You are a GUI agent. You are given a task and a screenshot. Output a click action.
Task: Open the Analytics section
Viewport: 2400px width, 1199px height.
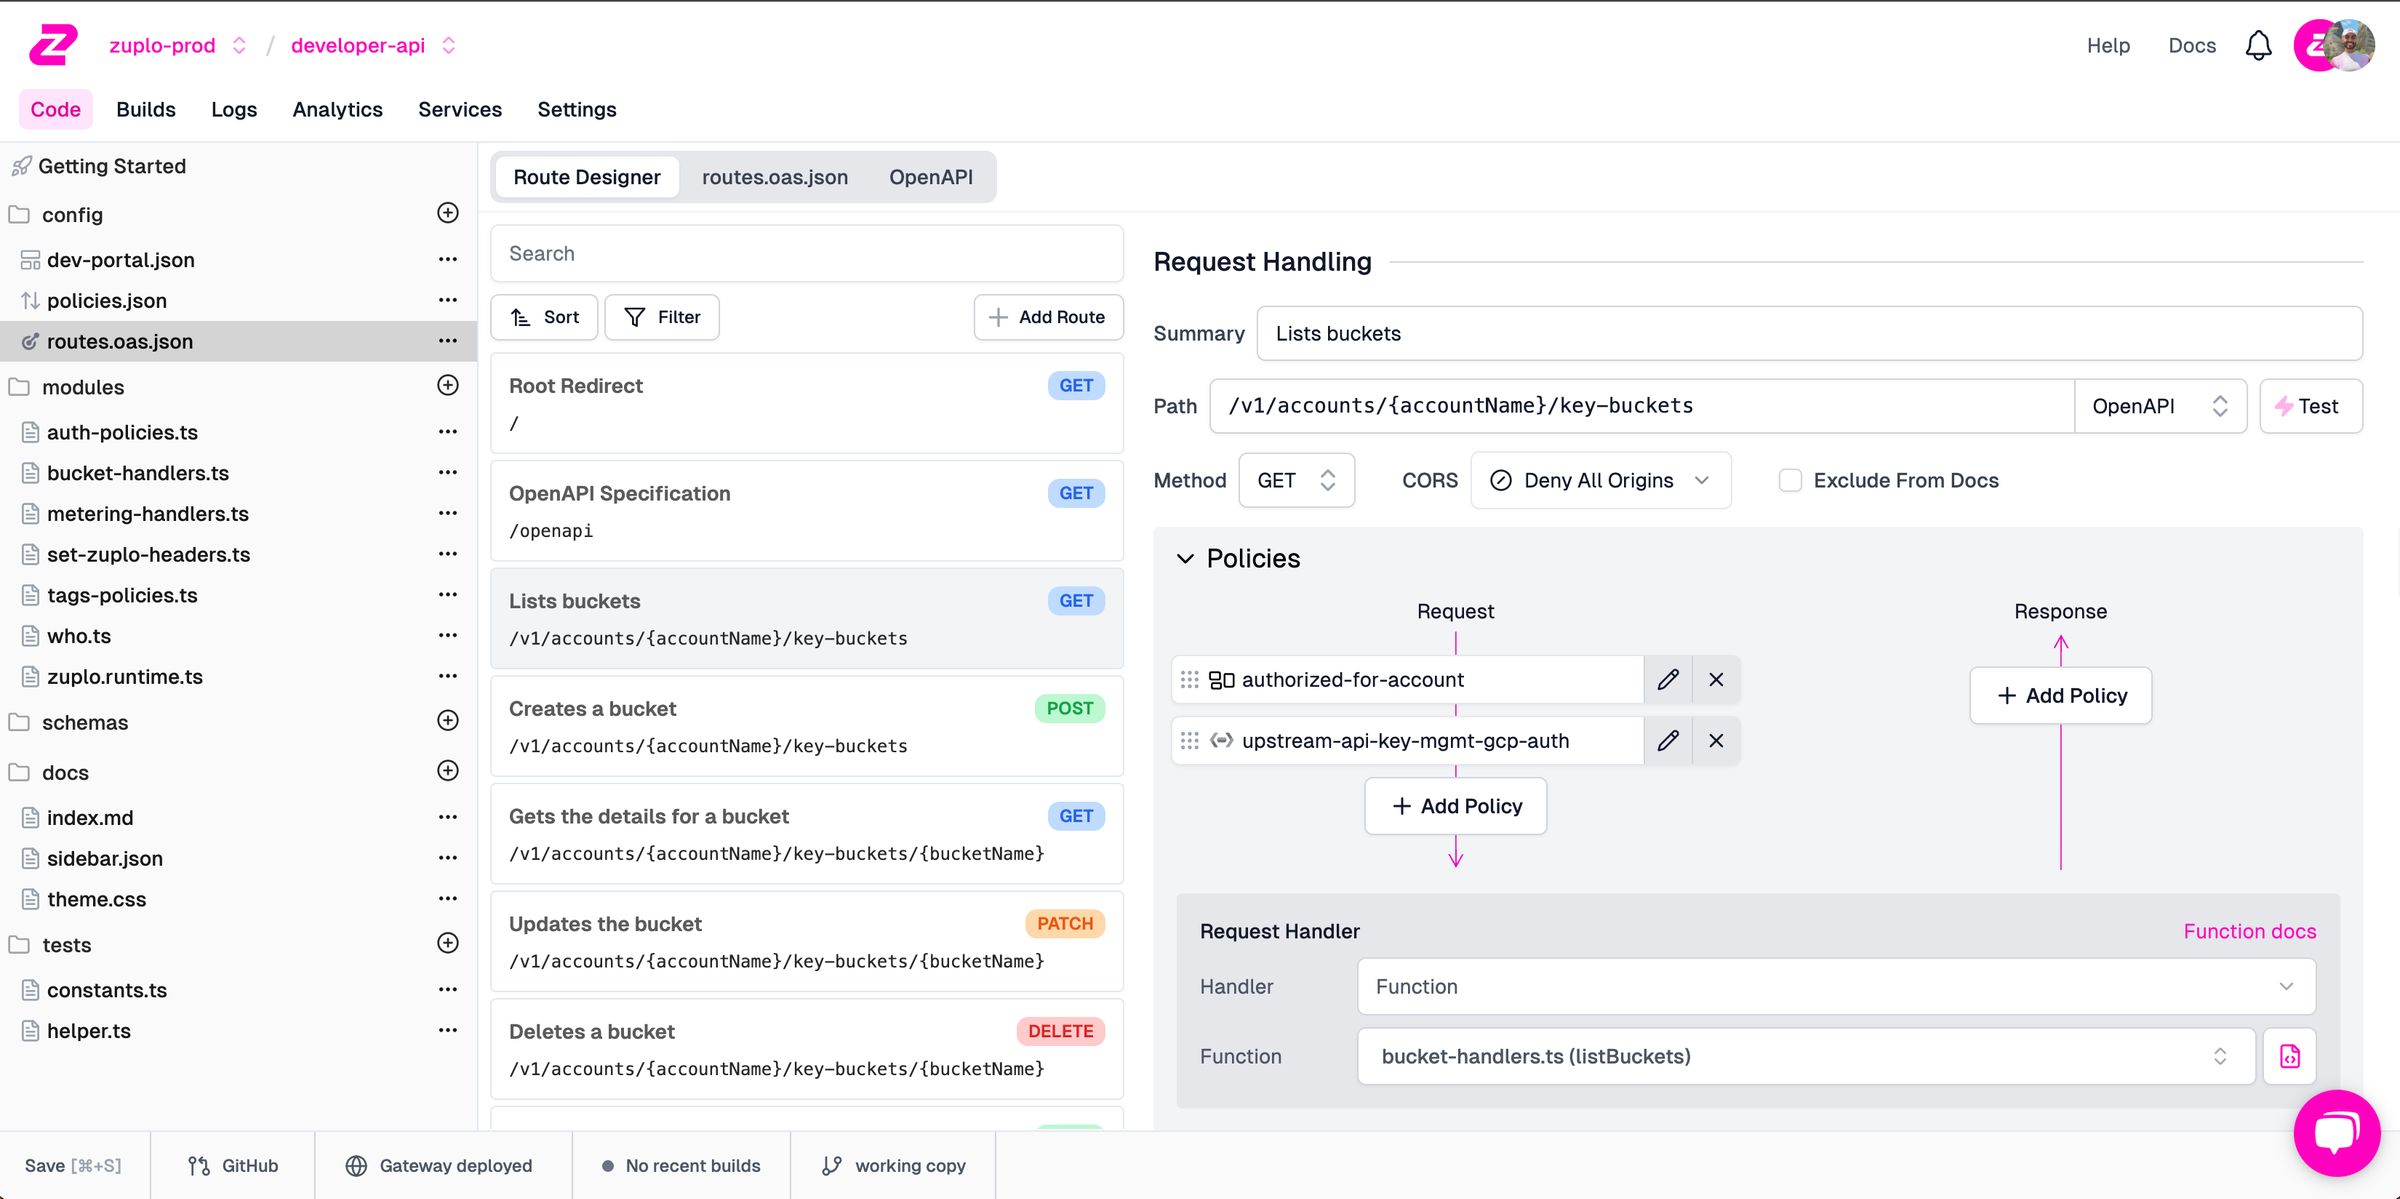coord(337,109)
